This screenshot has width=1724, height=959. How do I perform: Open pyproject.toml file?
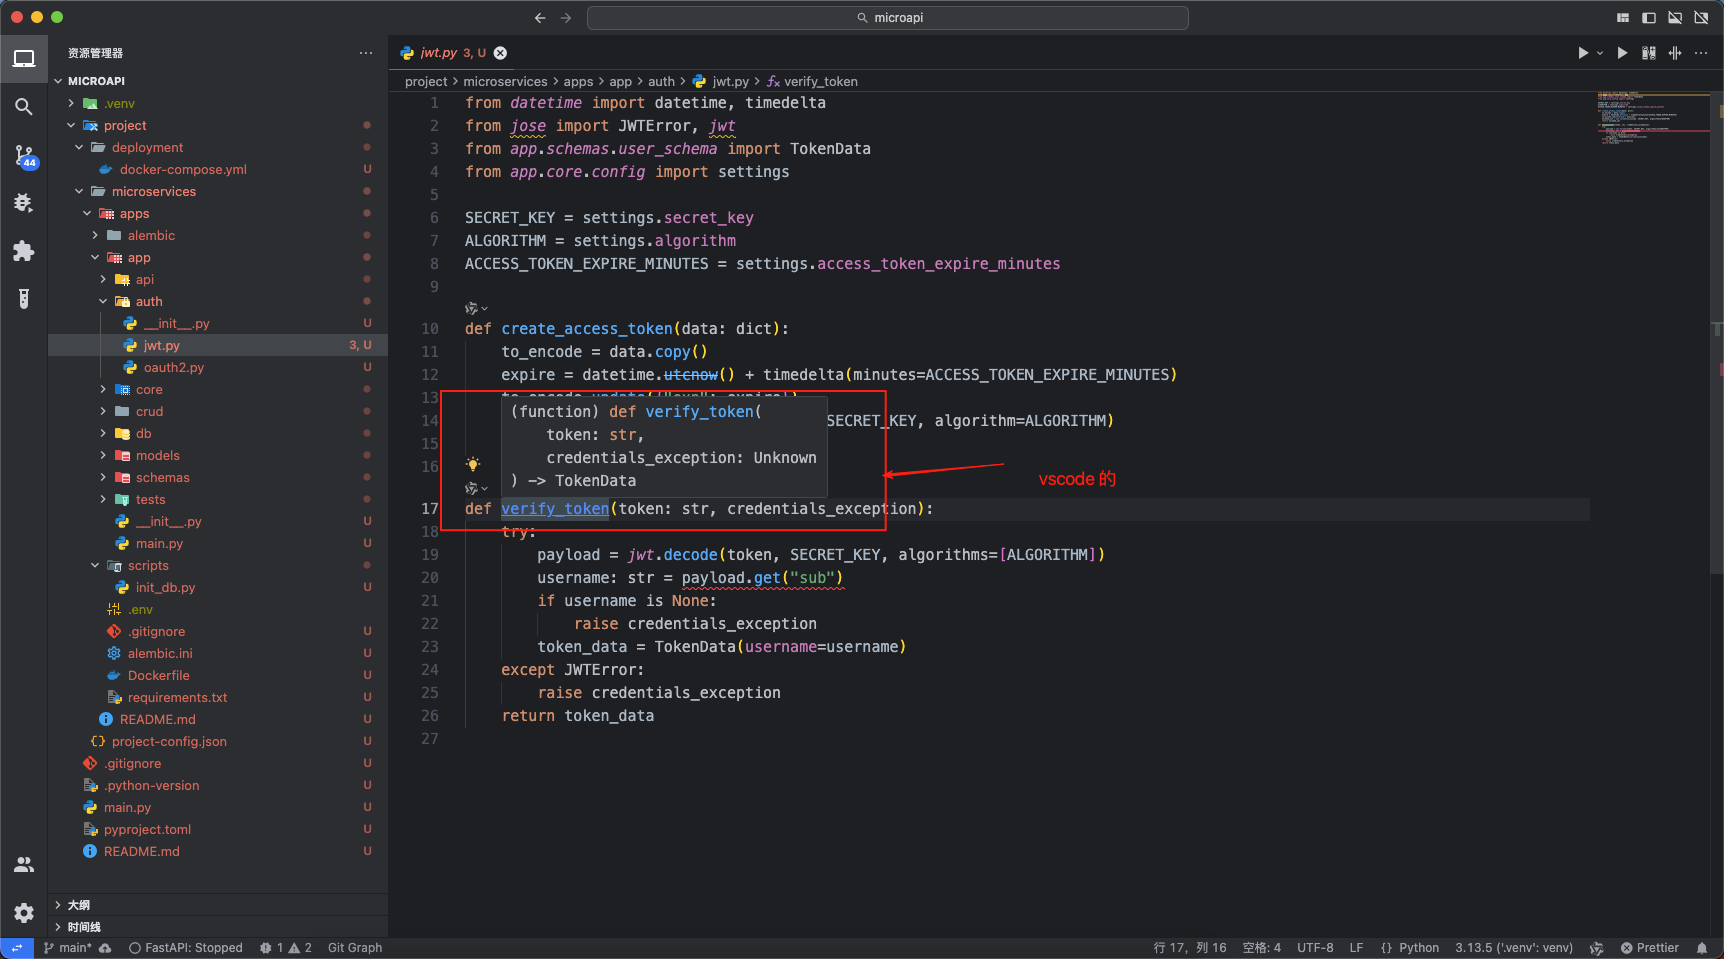pyautogui.click(x=147, y=830)
